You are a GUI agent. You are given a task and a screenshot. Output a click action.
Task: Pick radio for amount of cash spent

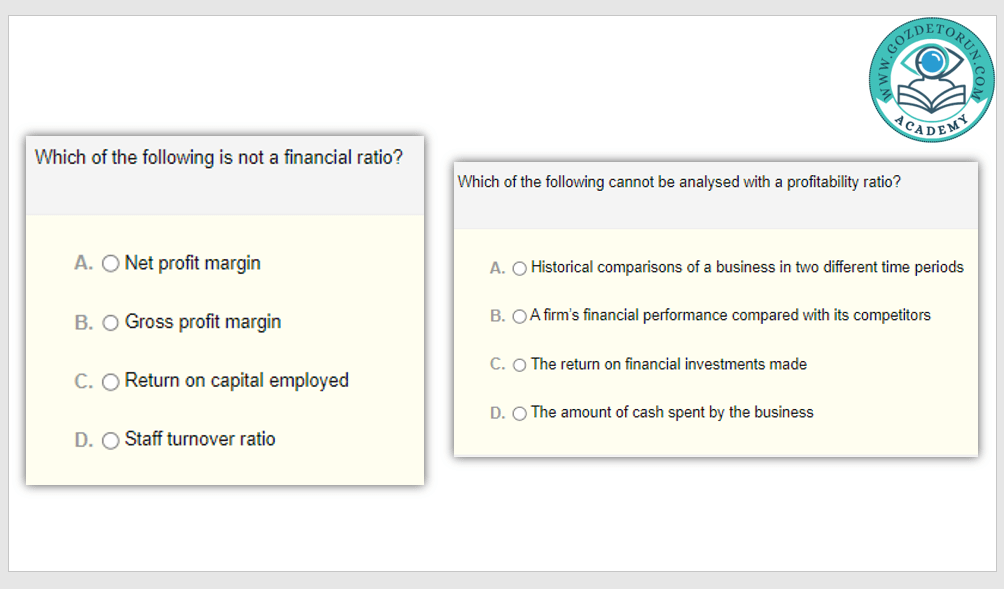pos(519,413)
